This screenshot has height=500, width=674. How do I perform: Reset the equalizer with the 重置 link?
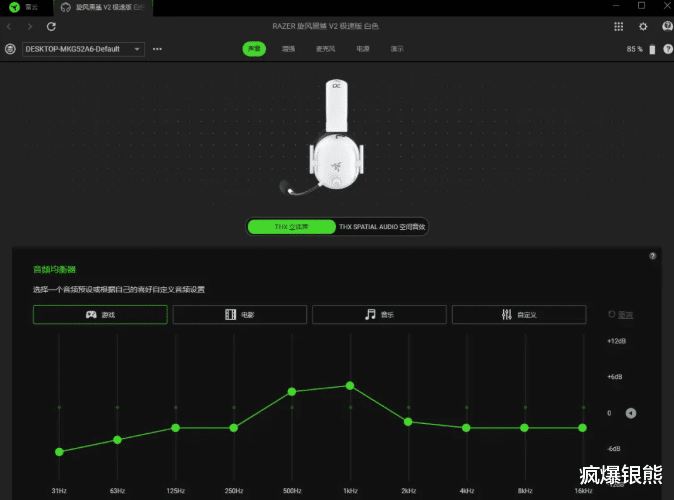click(x=621, y=315)
